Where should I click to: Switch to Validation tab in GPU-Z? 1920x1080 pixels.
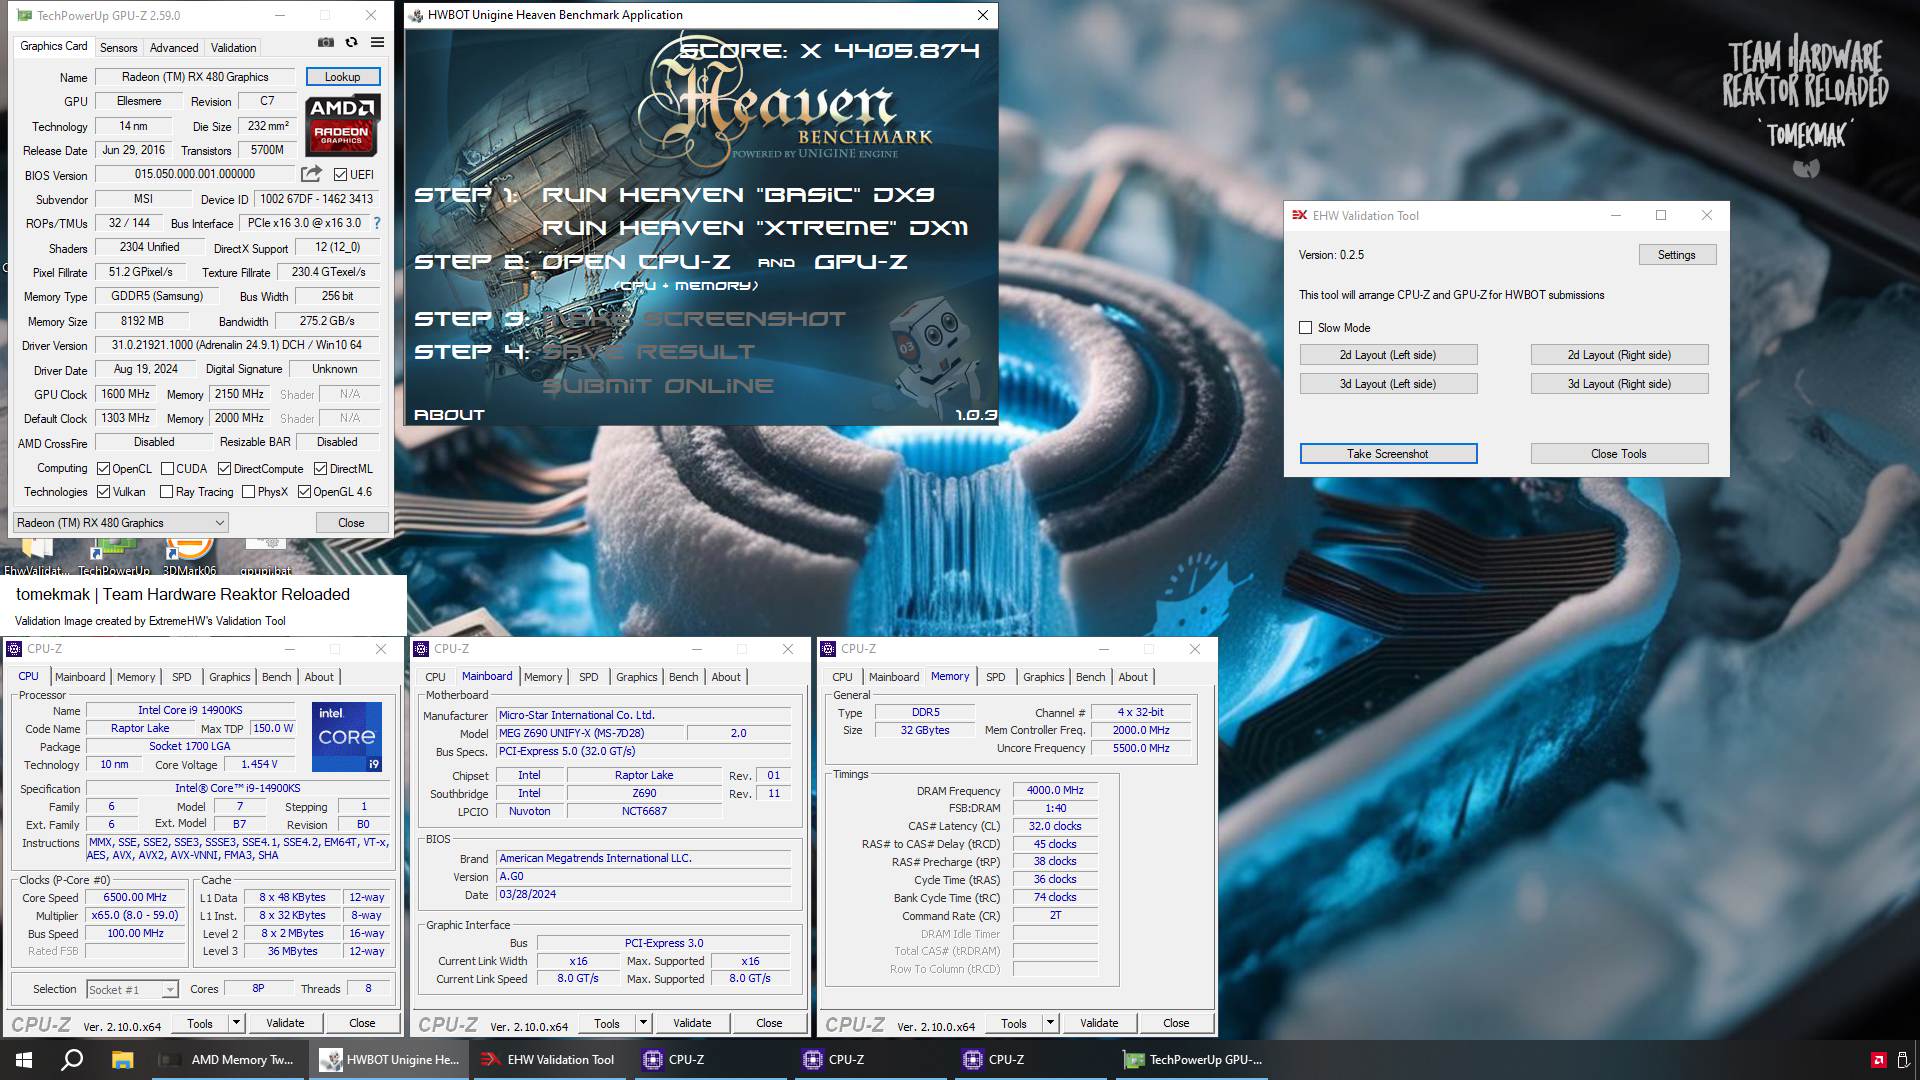click(233, 48)
